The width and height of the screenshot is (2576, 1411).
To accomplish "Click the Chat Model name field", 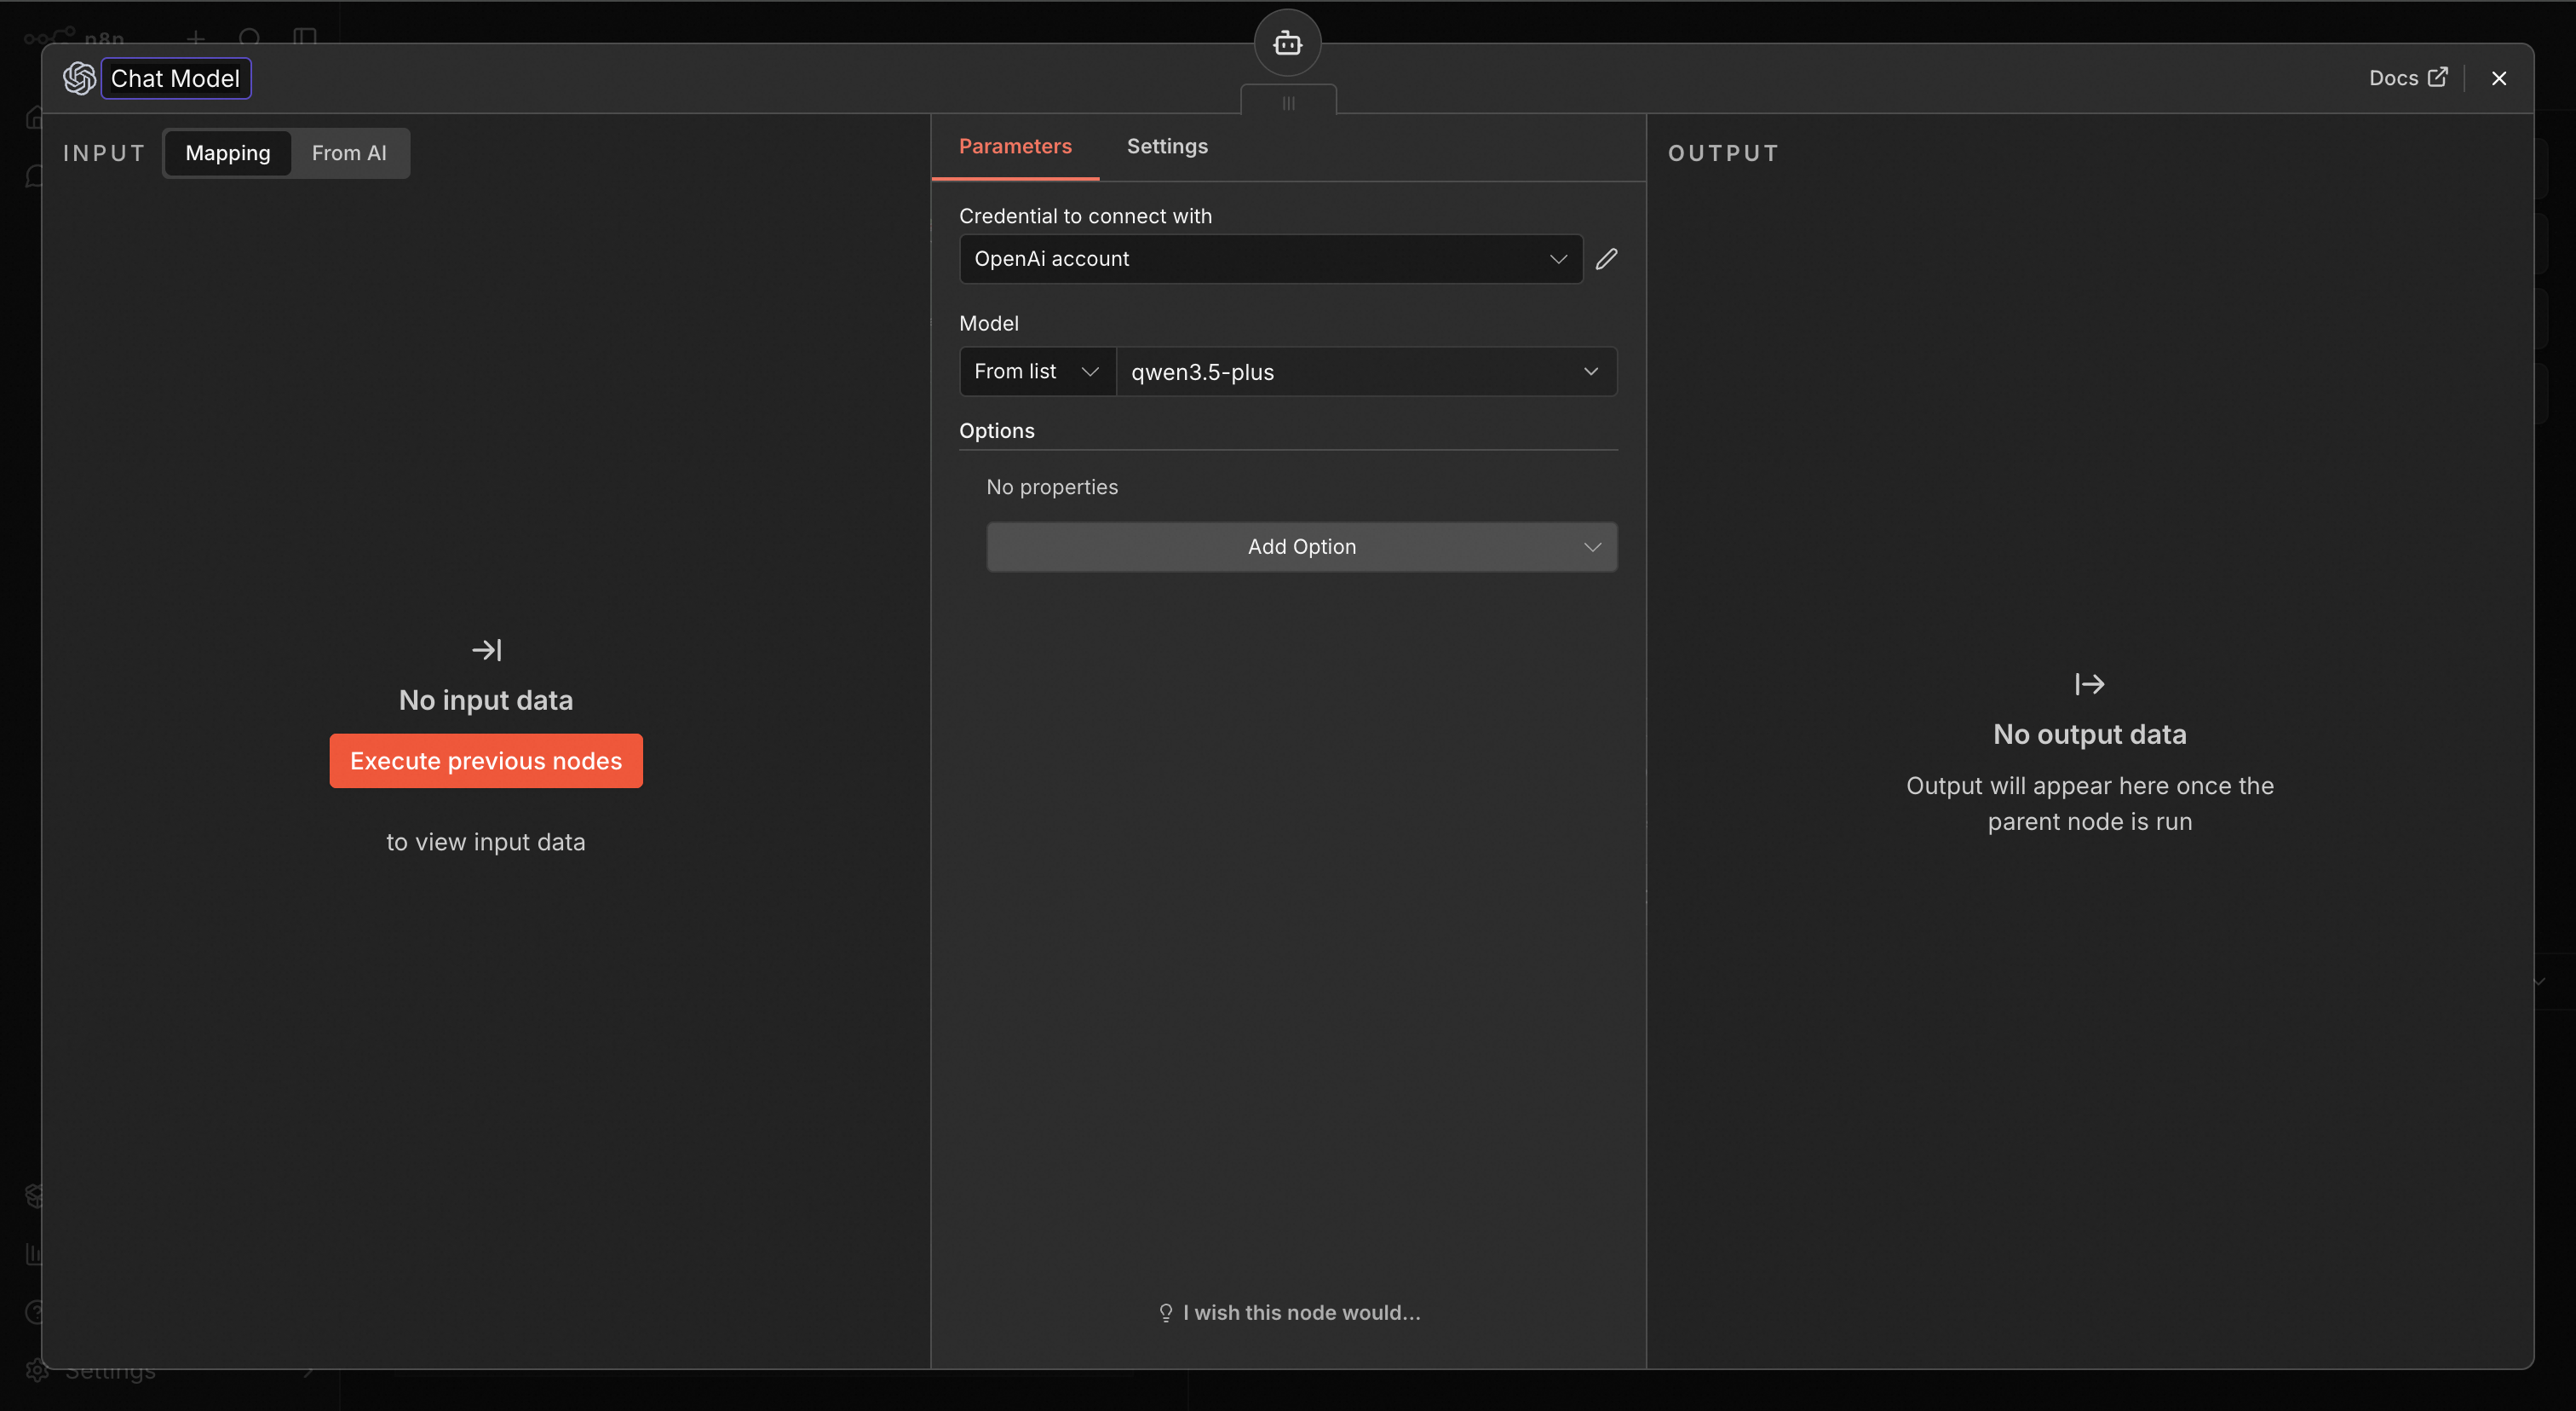I will point(175,78).
